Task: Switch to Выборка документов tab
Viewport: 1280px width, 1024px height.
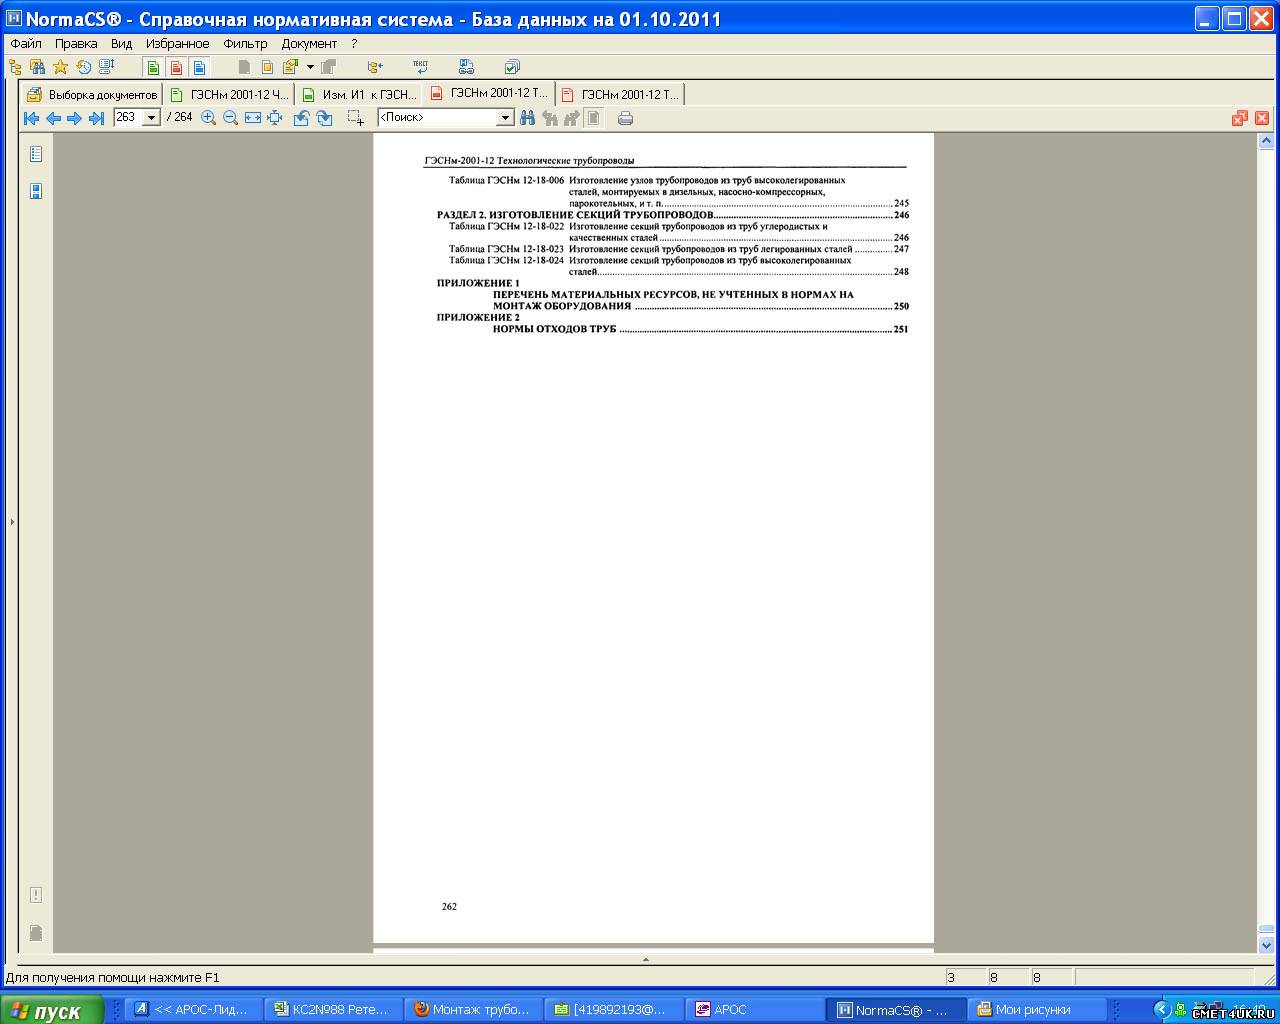Action: (x=92, y=94)
